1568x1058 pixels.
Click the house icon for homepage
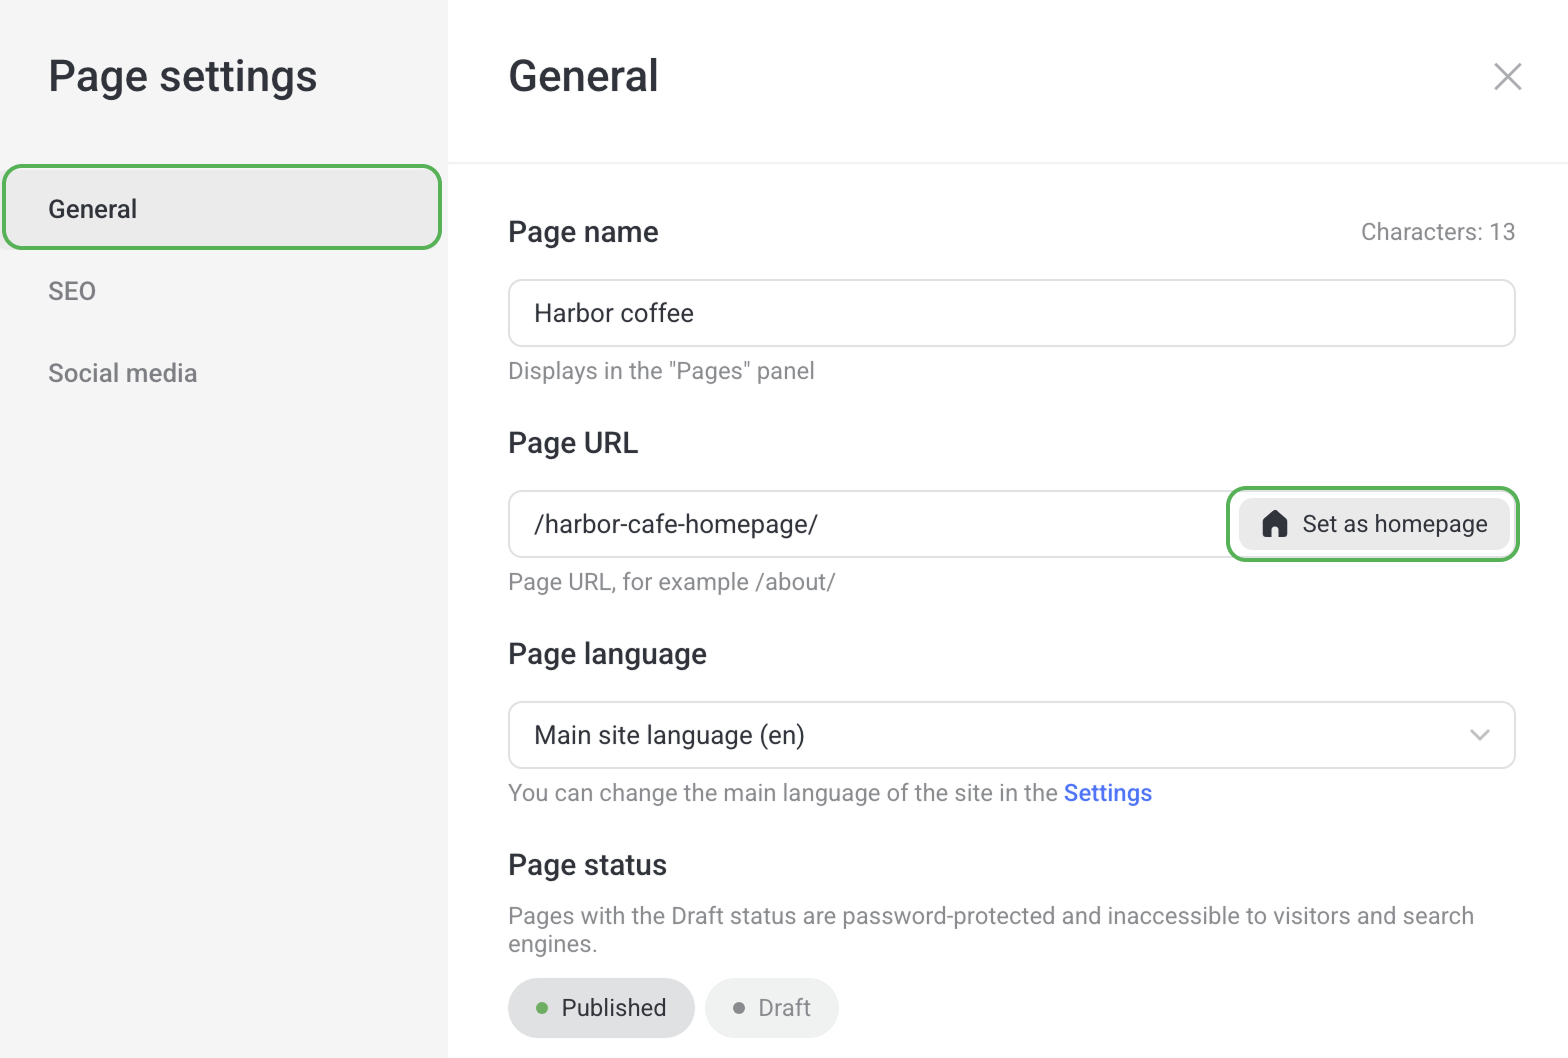[x=1274, y=524]
